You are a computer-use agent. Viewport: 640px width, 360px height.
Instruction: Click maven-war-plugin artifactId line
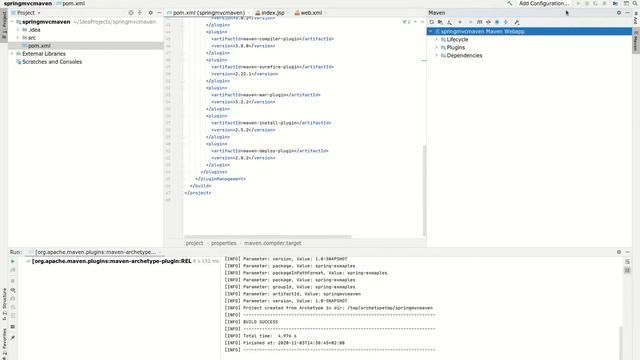coord(266,95)
